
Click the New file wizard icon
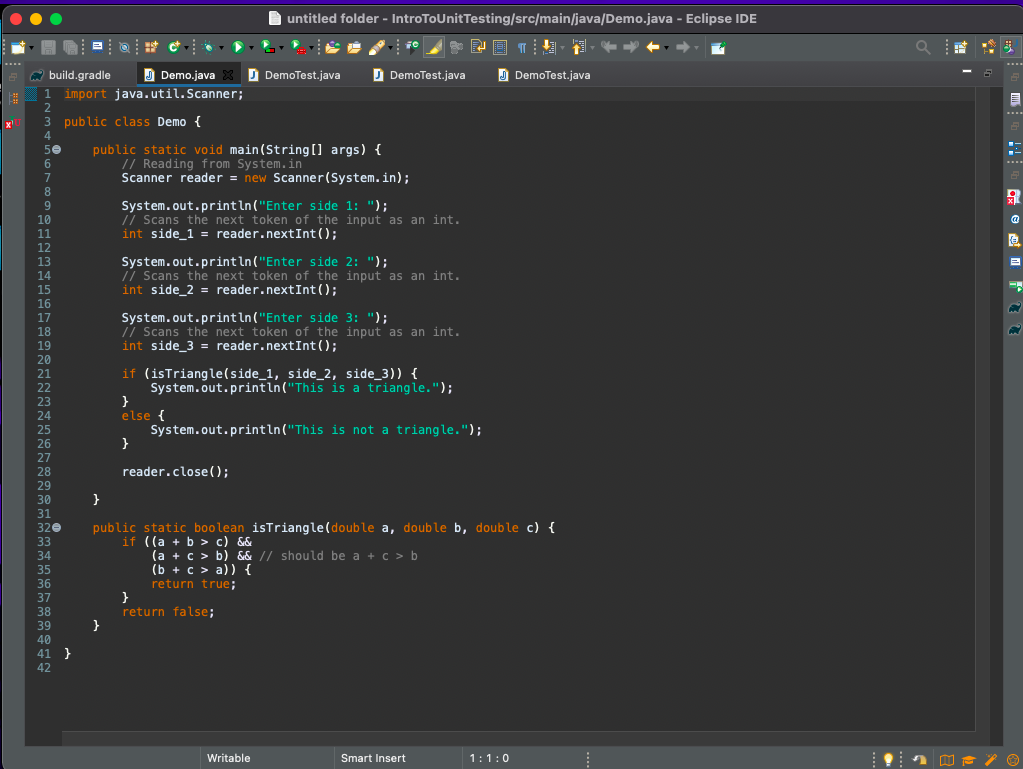pyautogui.click(x=18, y=47)
